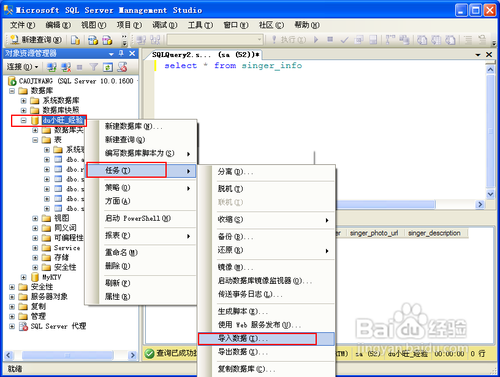
Task: Click the disconnect icon in Object Explorer
Action: click(x=66, y=67)
